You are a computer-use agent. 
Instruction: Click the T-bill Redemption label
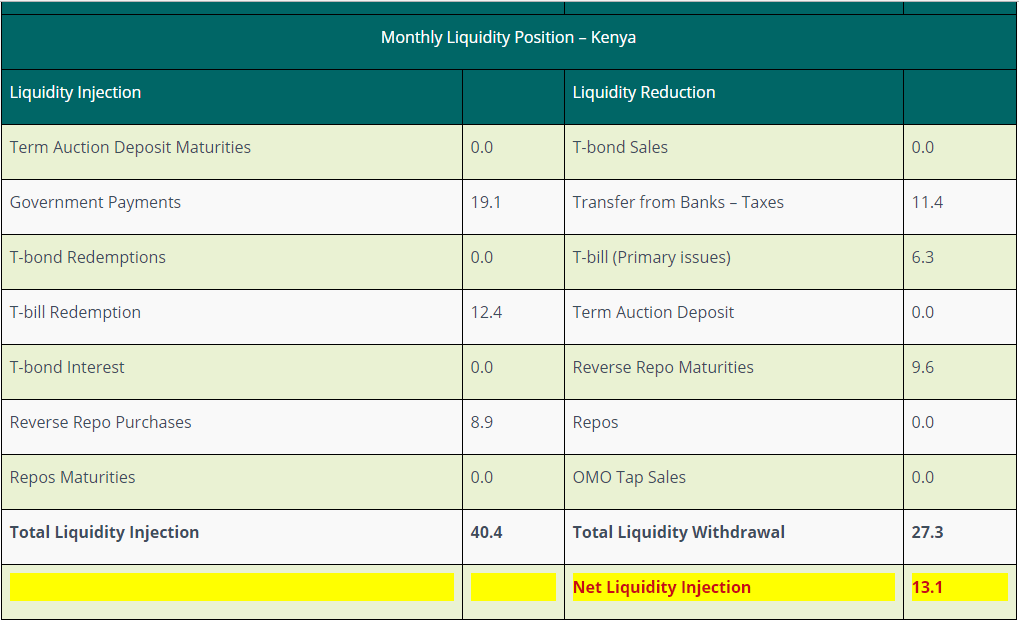[x=76, y=313]
